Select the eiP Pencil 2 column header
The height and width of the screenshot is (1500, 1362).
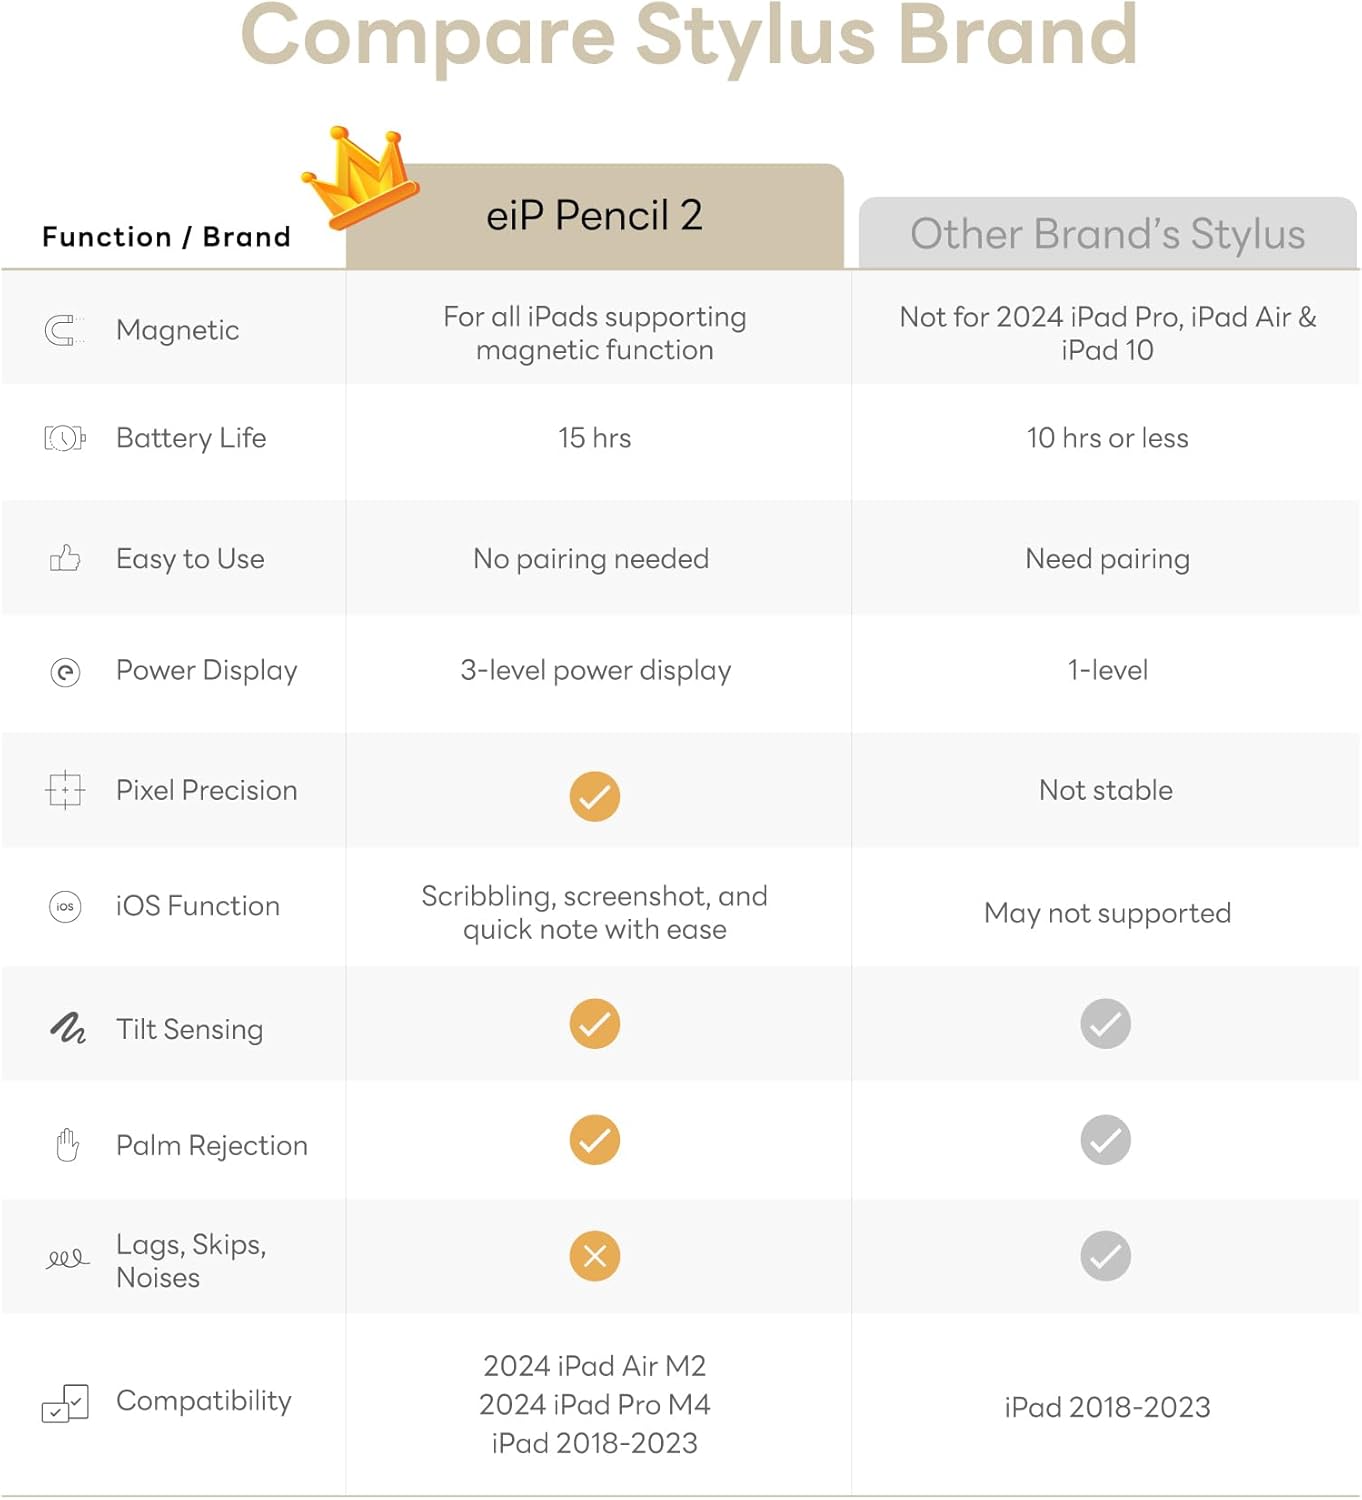click(x=595, y=216)
